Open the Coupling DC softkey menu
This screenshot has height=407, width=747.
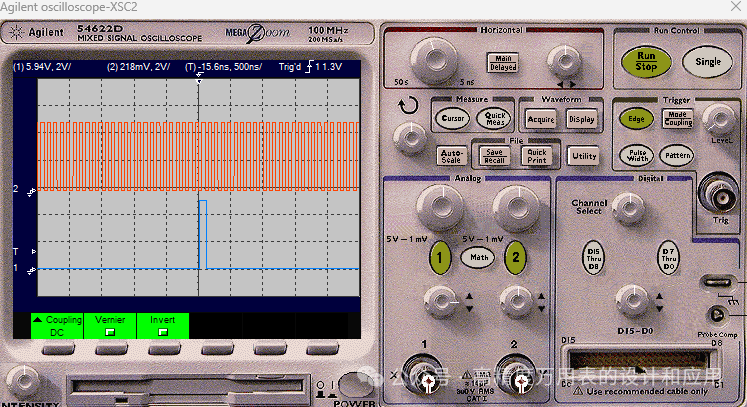[x=57, y=326]
